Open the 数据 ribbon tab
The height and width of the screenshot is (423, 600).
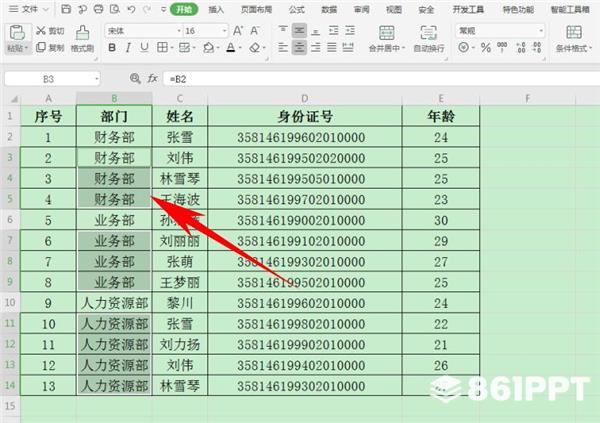(x=329, y=10)
